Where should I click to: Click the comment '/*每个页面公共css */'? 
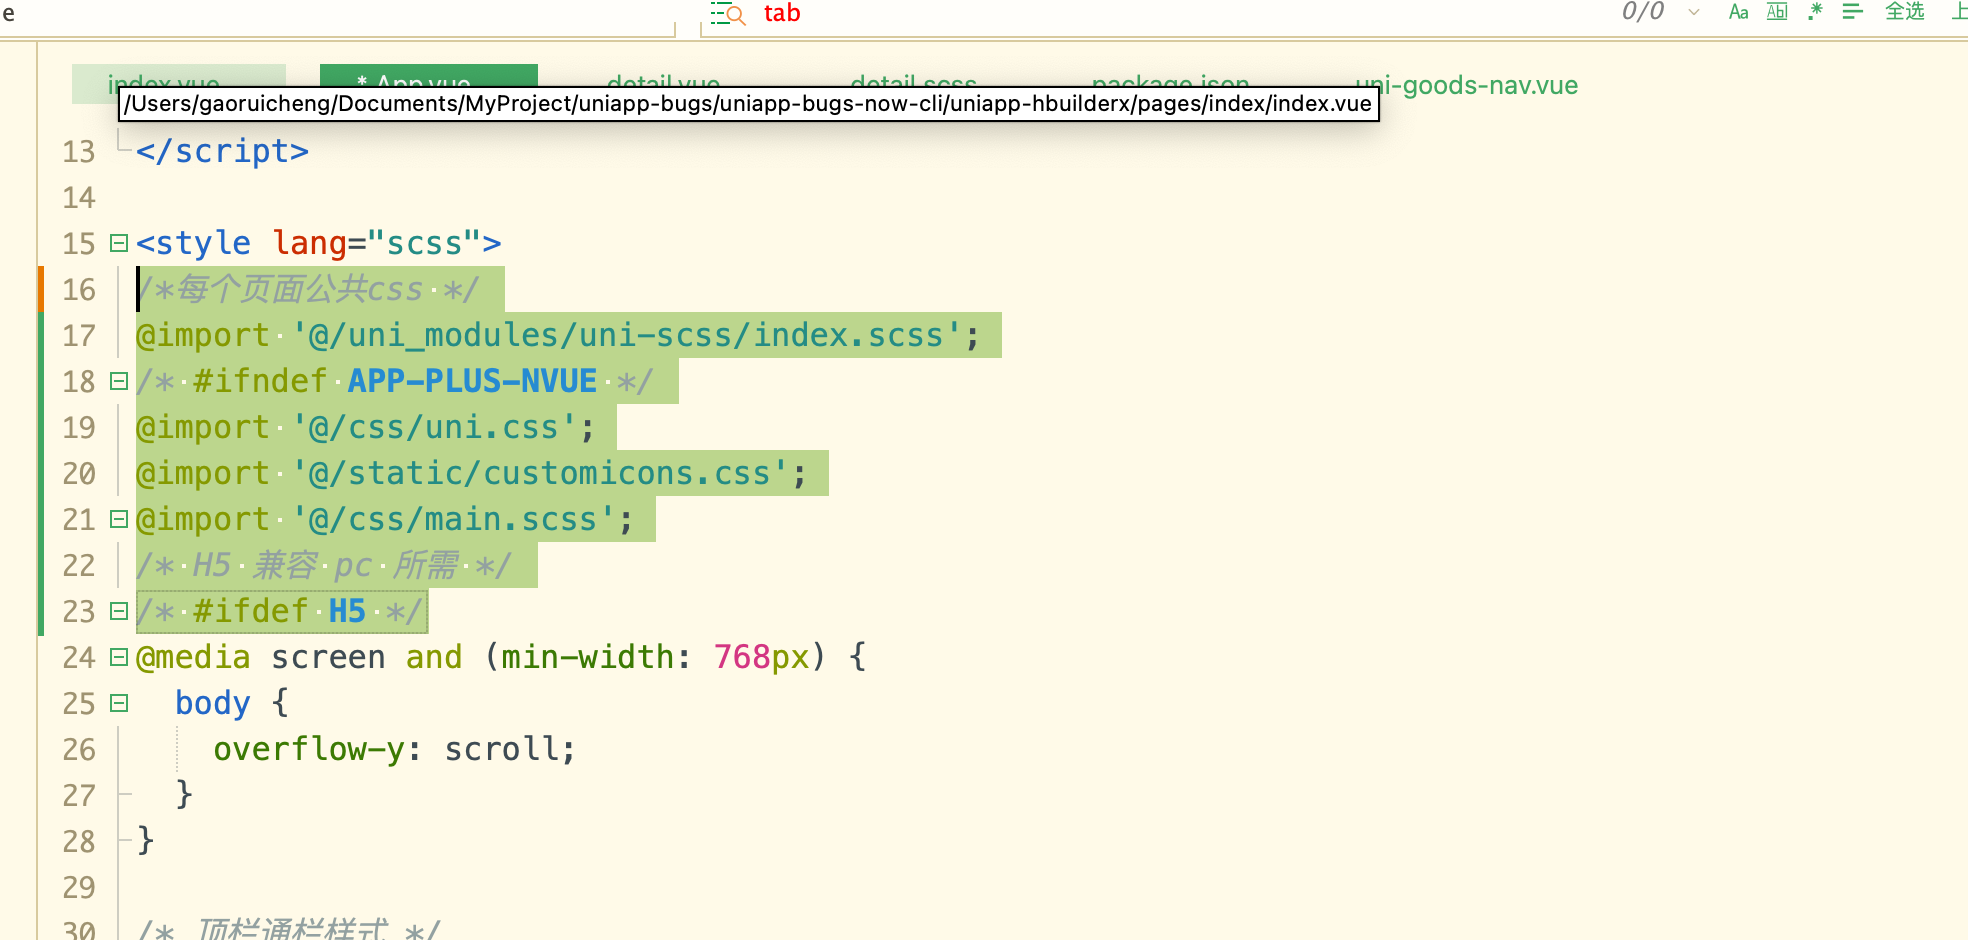point(308,290)
